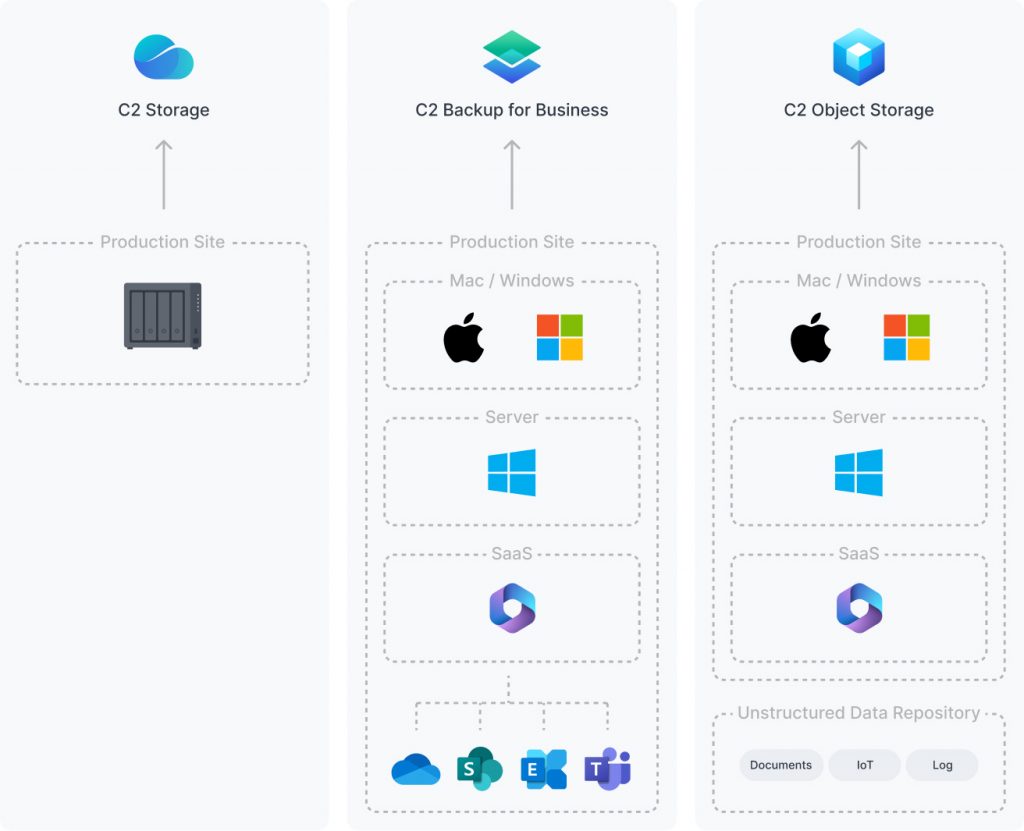Expand the Unstructured Data Repository section
This screenshot has height=831, width=1024.
tap(859, 713)
